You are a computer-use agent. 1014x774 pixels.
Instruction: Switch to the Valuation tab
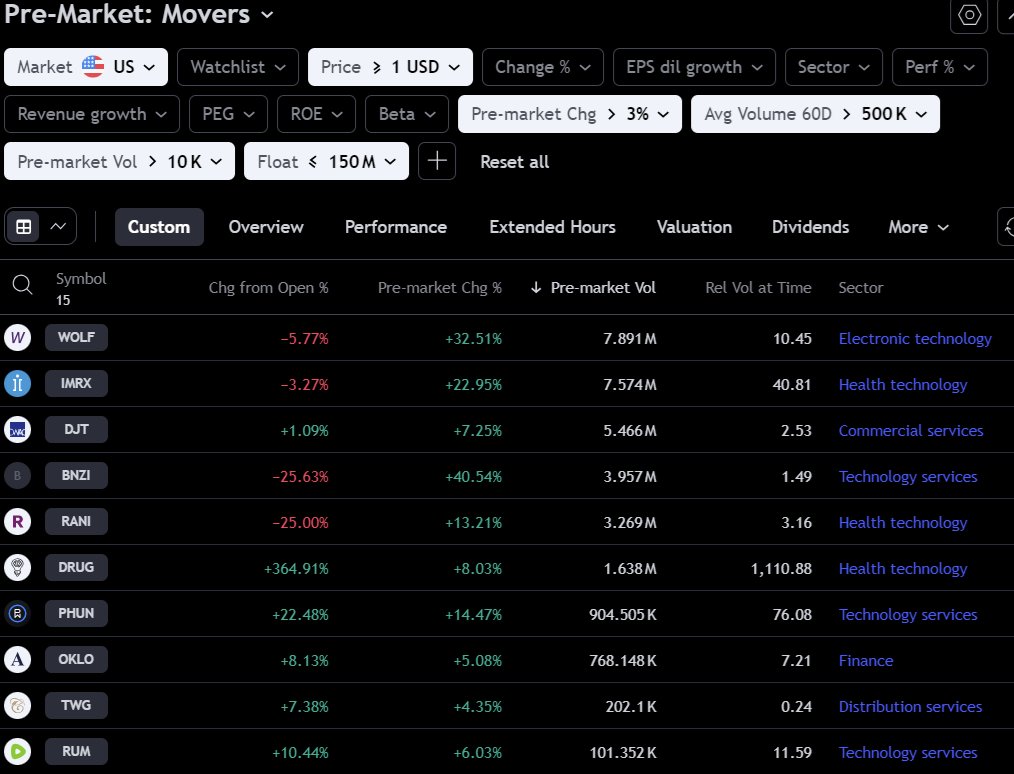(695, 227)
